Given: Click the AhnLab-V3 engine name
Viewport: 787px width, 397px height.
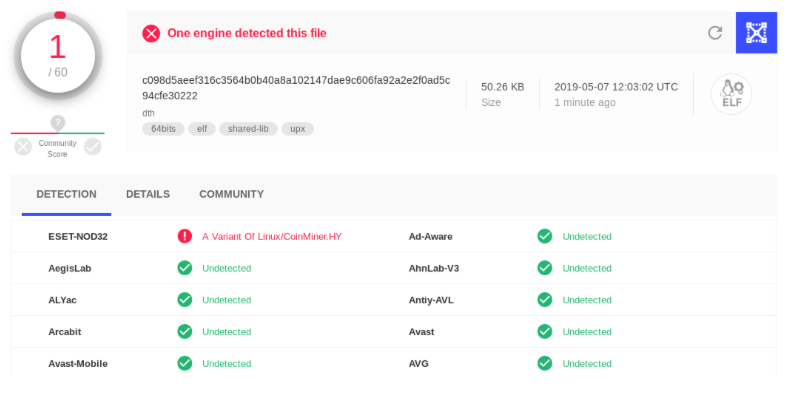Looking at the screenshot, I should click(x=434, y=269).
